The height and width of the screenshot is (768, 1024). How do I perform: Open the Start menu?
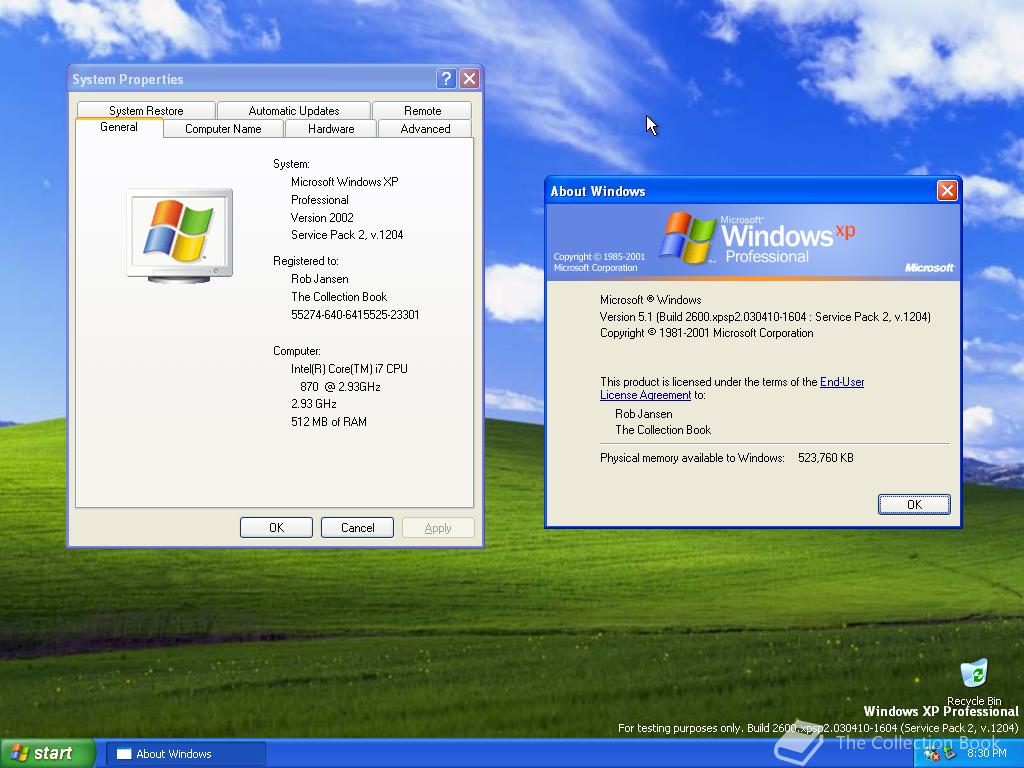46,754
